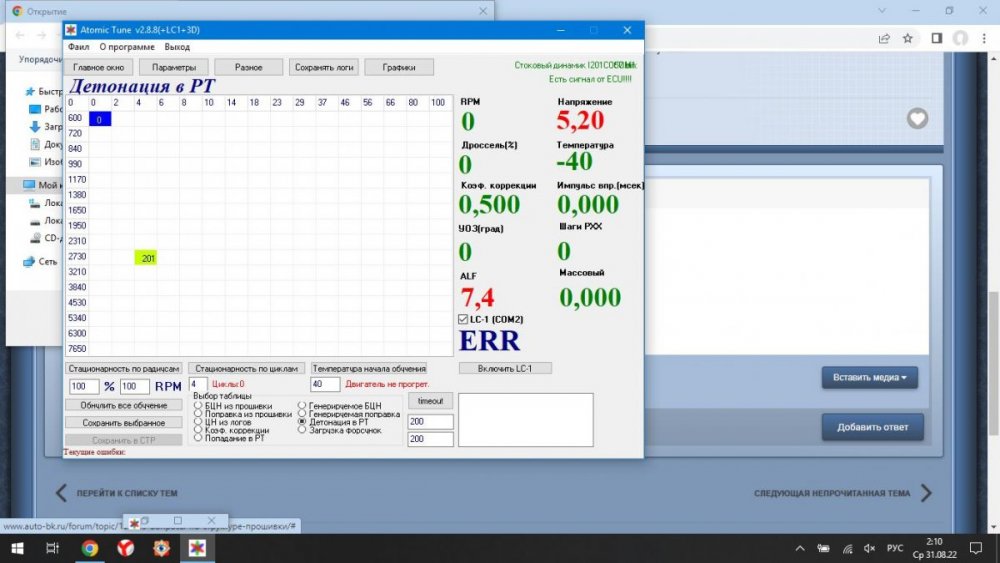Click the orange eye app taskbar icon
The image size is (1000, 563).
click(x=161, y=548)
